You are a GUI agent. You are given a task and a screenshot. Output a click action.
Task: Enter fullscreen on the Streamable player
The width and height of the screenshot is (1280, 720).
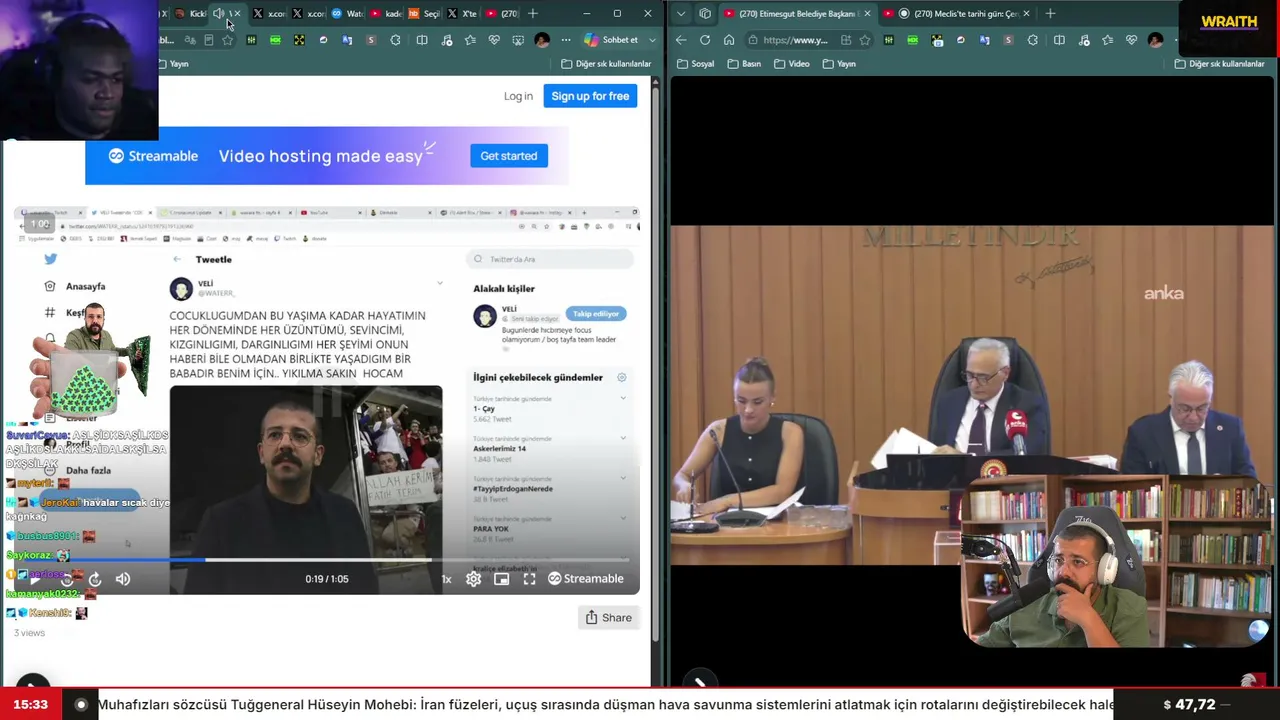(530, 579)
